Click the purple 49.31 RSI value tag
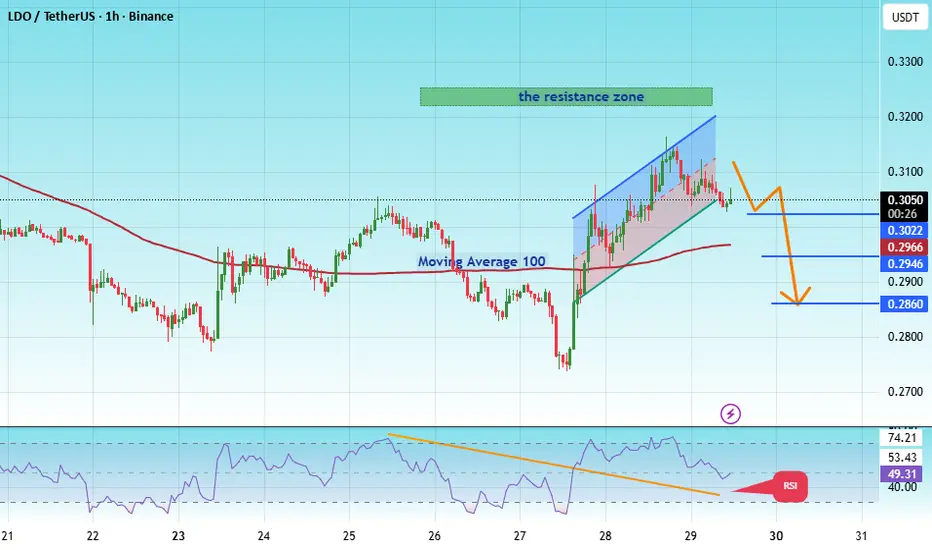 pyautogui.click(x=902, y=474)
